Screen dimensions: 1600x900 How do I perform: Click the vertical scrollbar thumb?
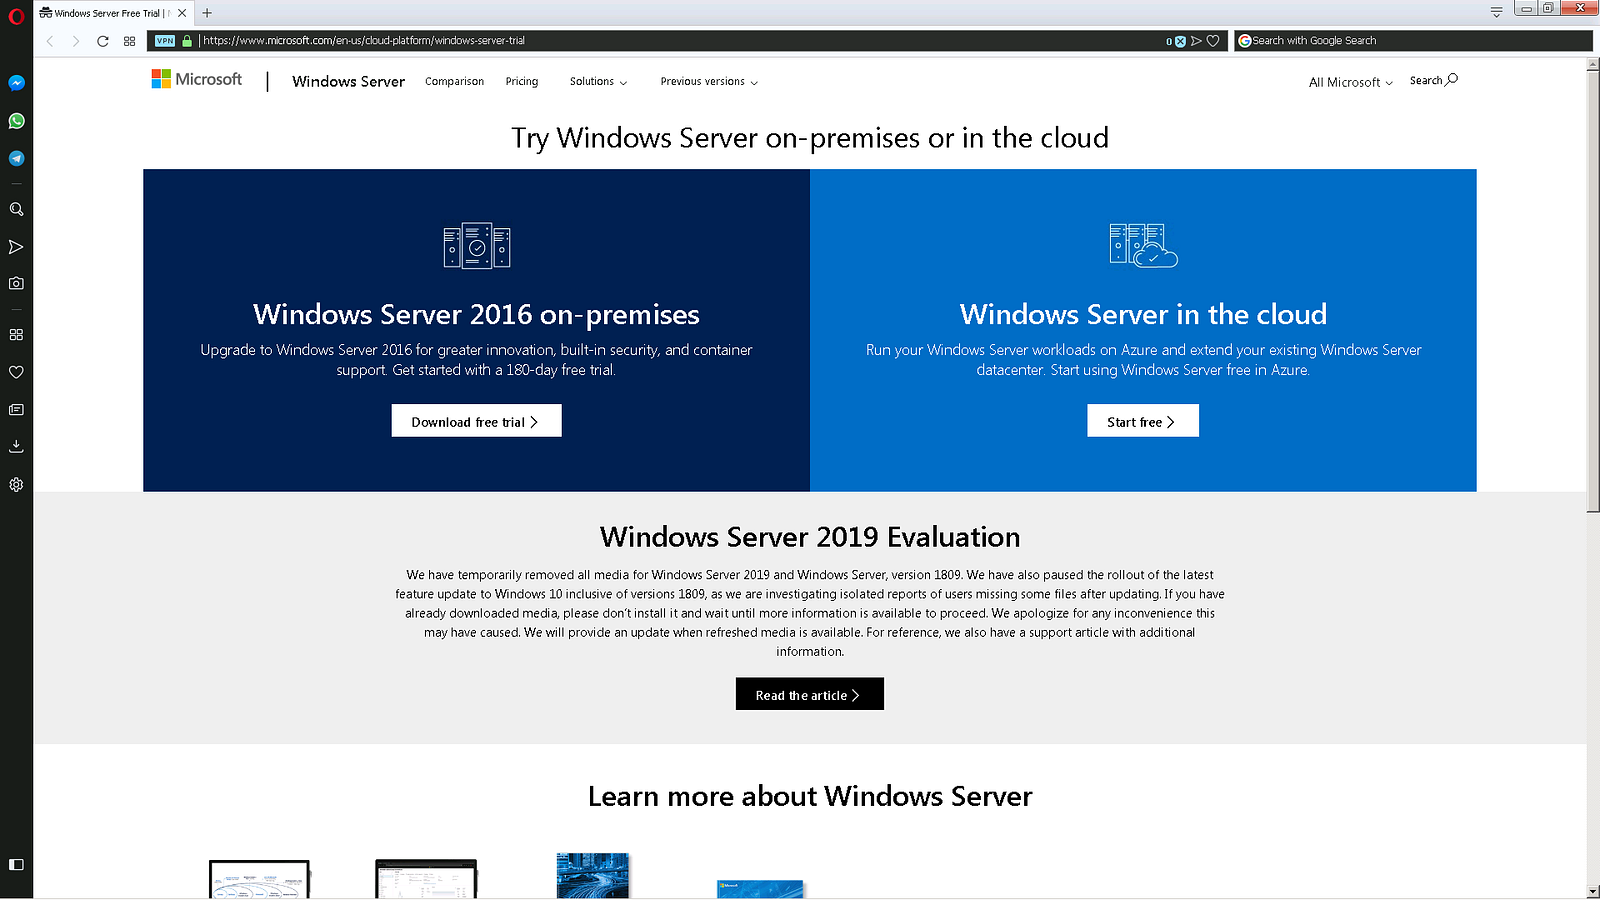click(1593, 292)
